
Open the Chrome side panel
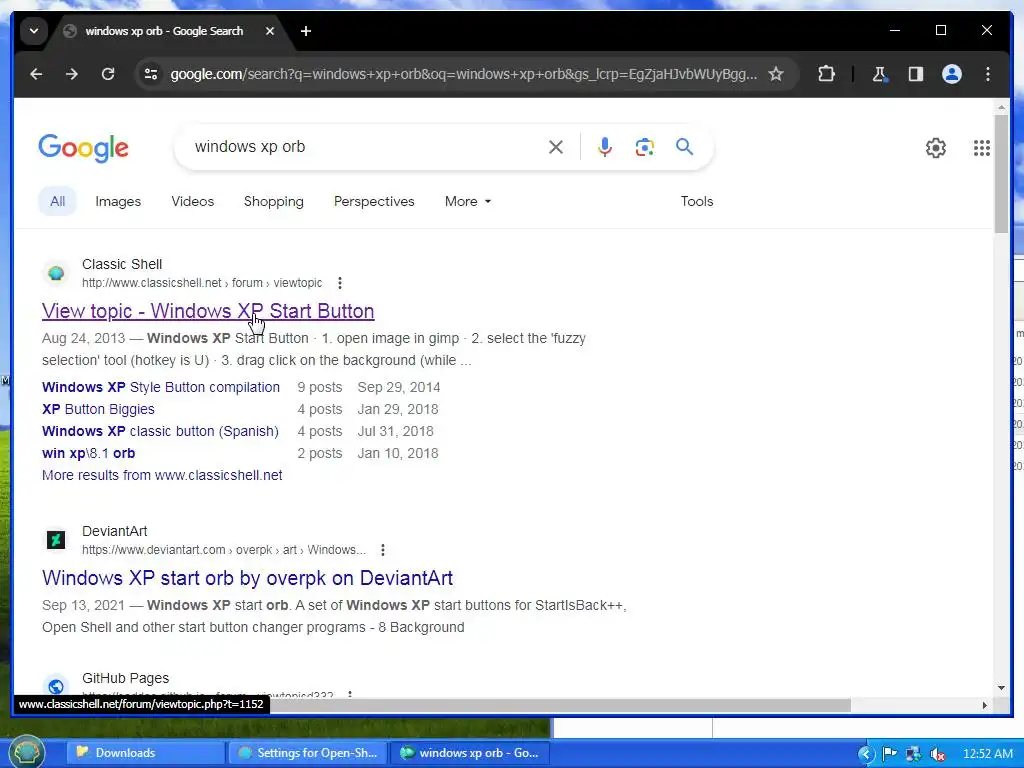(916, 74)
